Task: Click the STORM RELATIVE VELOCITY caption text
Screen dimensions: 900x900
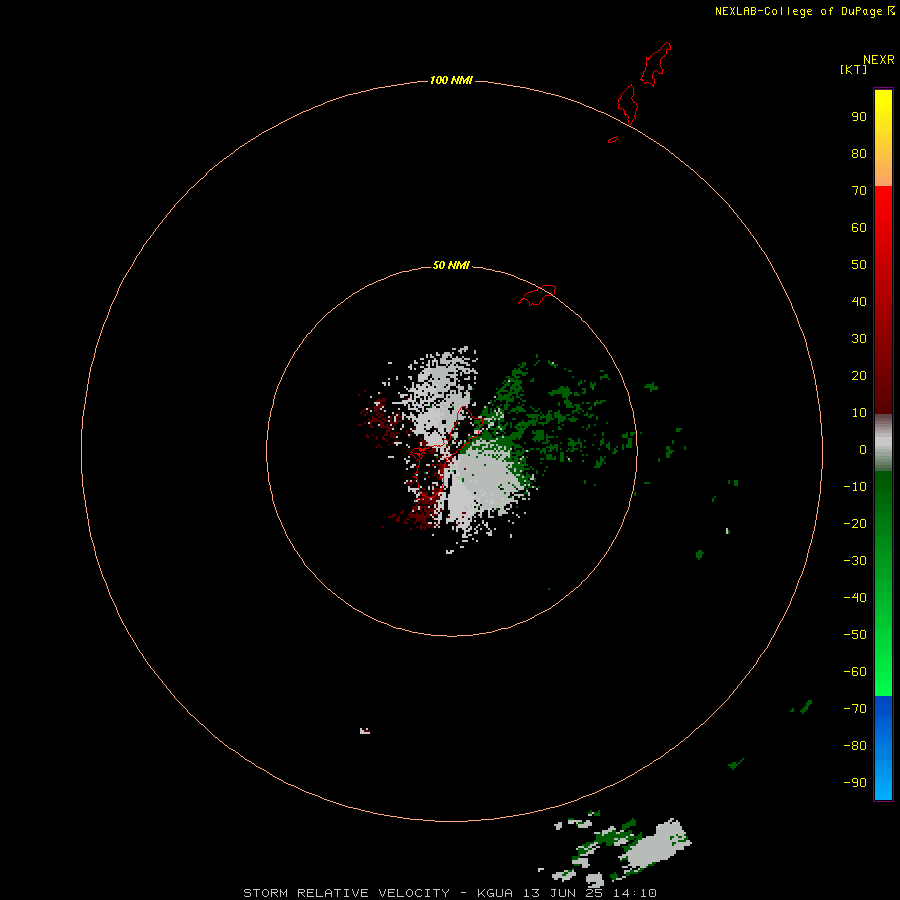Action: [x=346, y=893]
